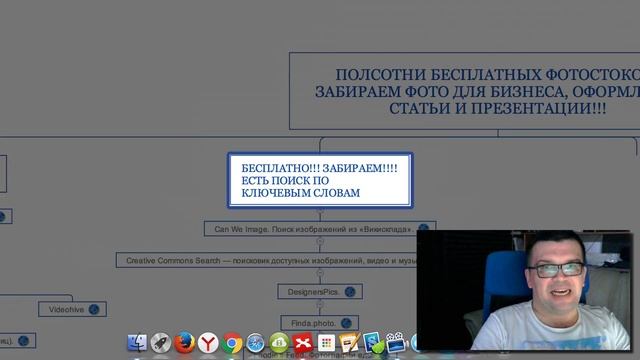This screenshot has width=640, height=360.
Task: Select the БЕСПЛАТНО!!! ЗАБИРАЕМ!!!! highlighted node
Action: point(320,180)
